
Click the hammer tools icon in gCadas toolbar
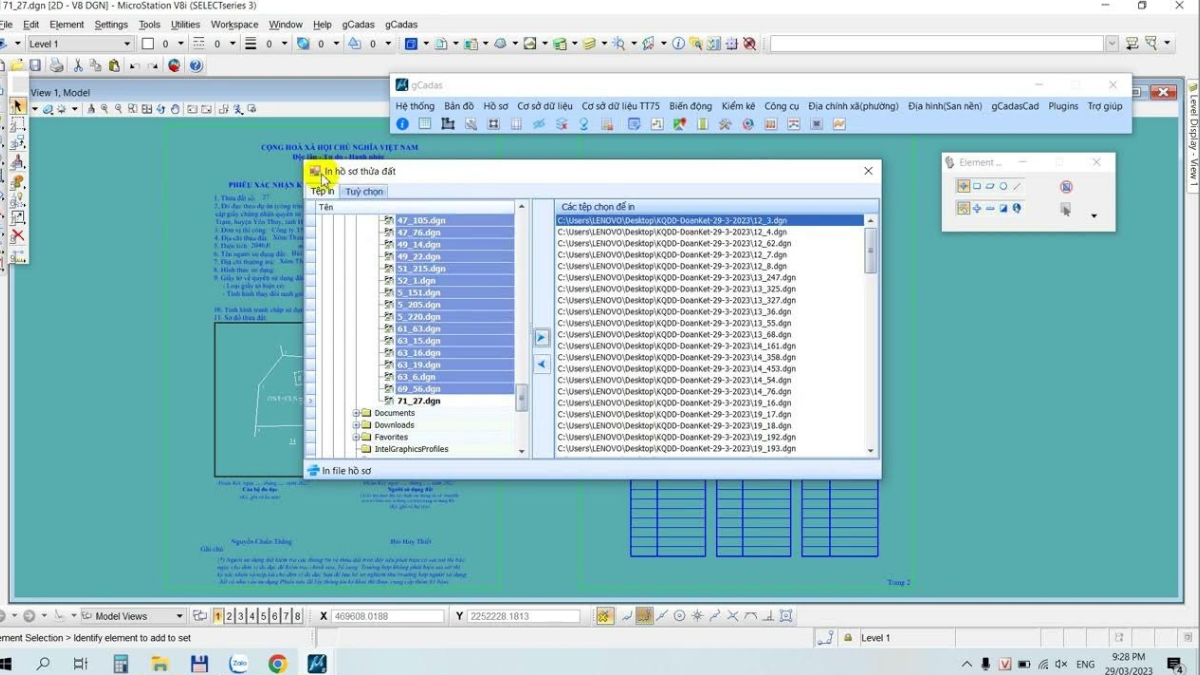click(724, 124)
